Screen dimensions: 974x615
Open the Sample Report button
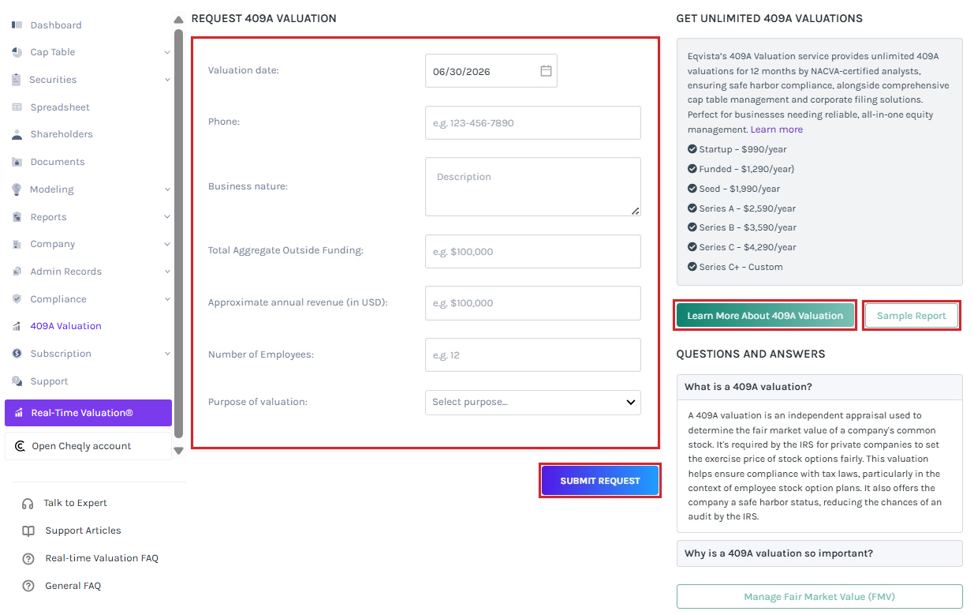911,316
